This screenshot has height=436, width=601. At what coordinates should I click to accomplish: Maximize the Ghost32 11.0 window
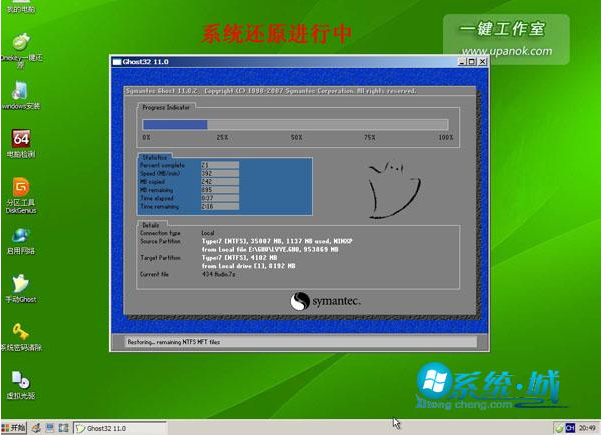(472, 62)
